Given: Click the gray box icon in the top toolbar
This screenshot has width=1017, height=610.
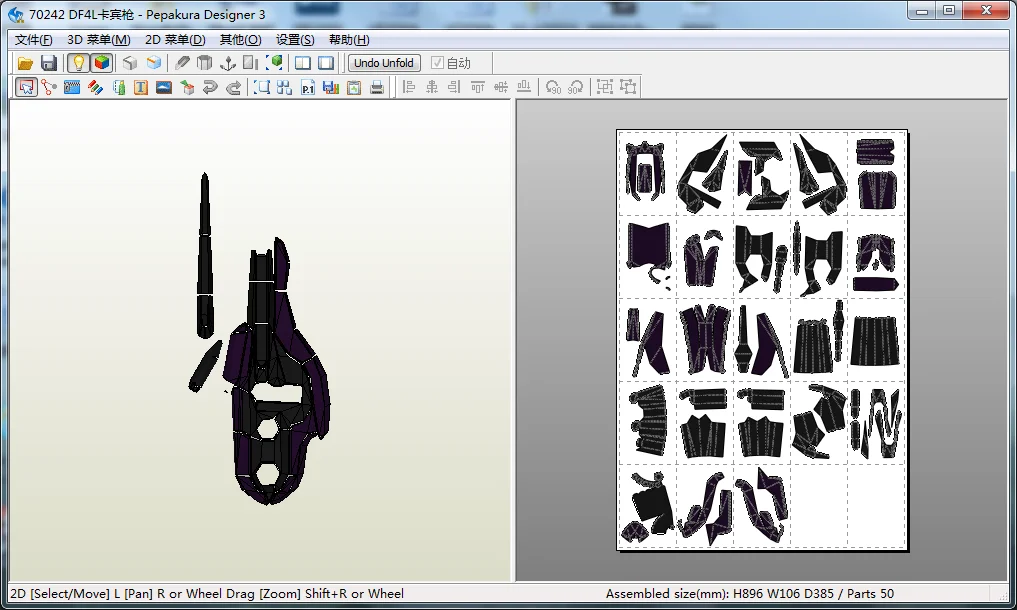Looking at the screenshot, I should (x=130, y=63).
